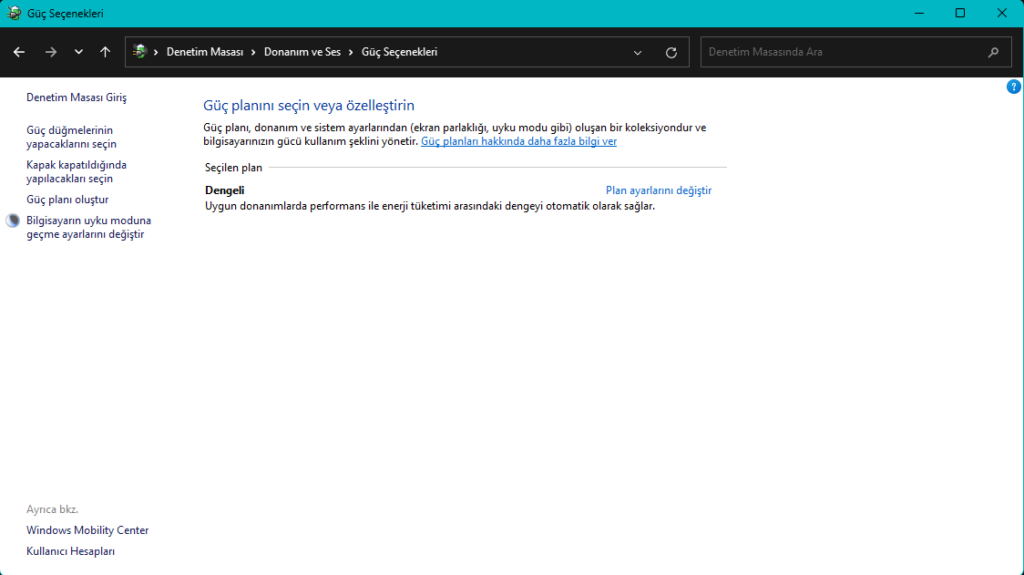
Task: Click the forward navigation arrow
Action: pyautogui.click(x=51, y=52)
